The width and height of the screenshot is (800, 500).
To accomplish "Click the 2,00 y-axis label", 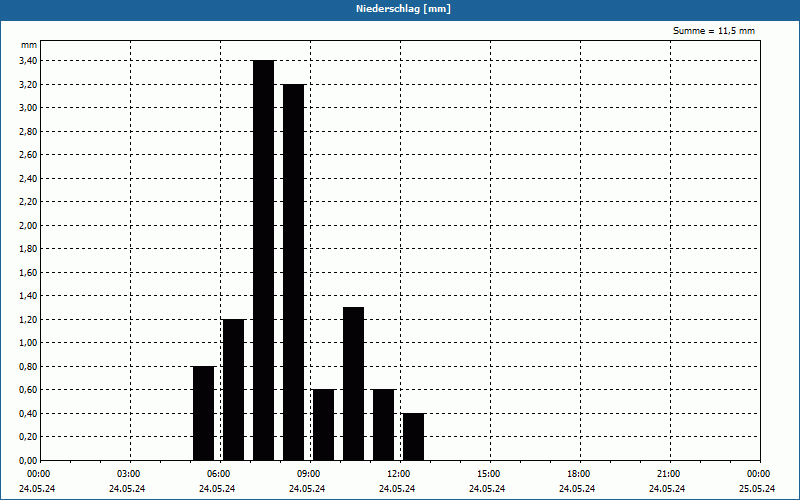I will 28,225.
